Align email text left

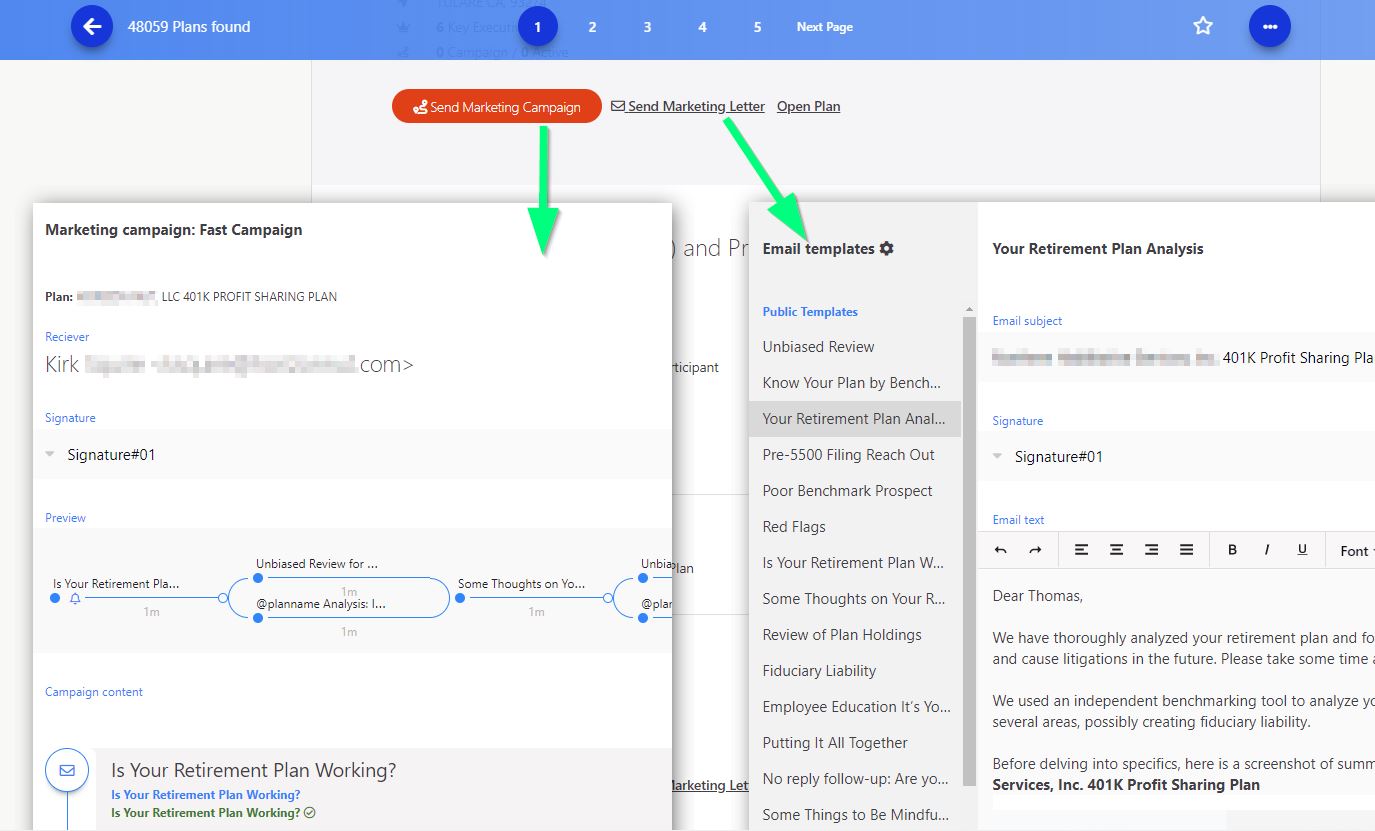pos(1081,550)
